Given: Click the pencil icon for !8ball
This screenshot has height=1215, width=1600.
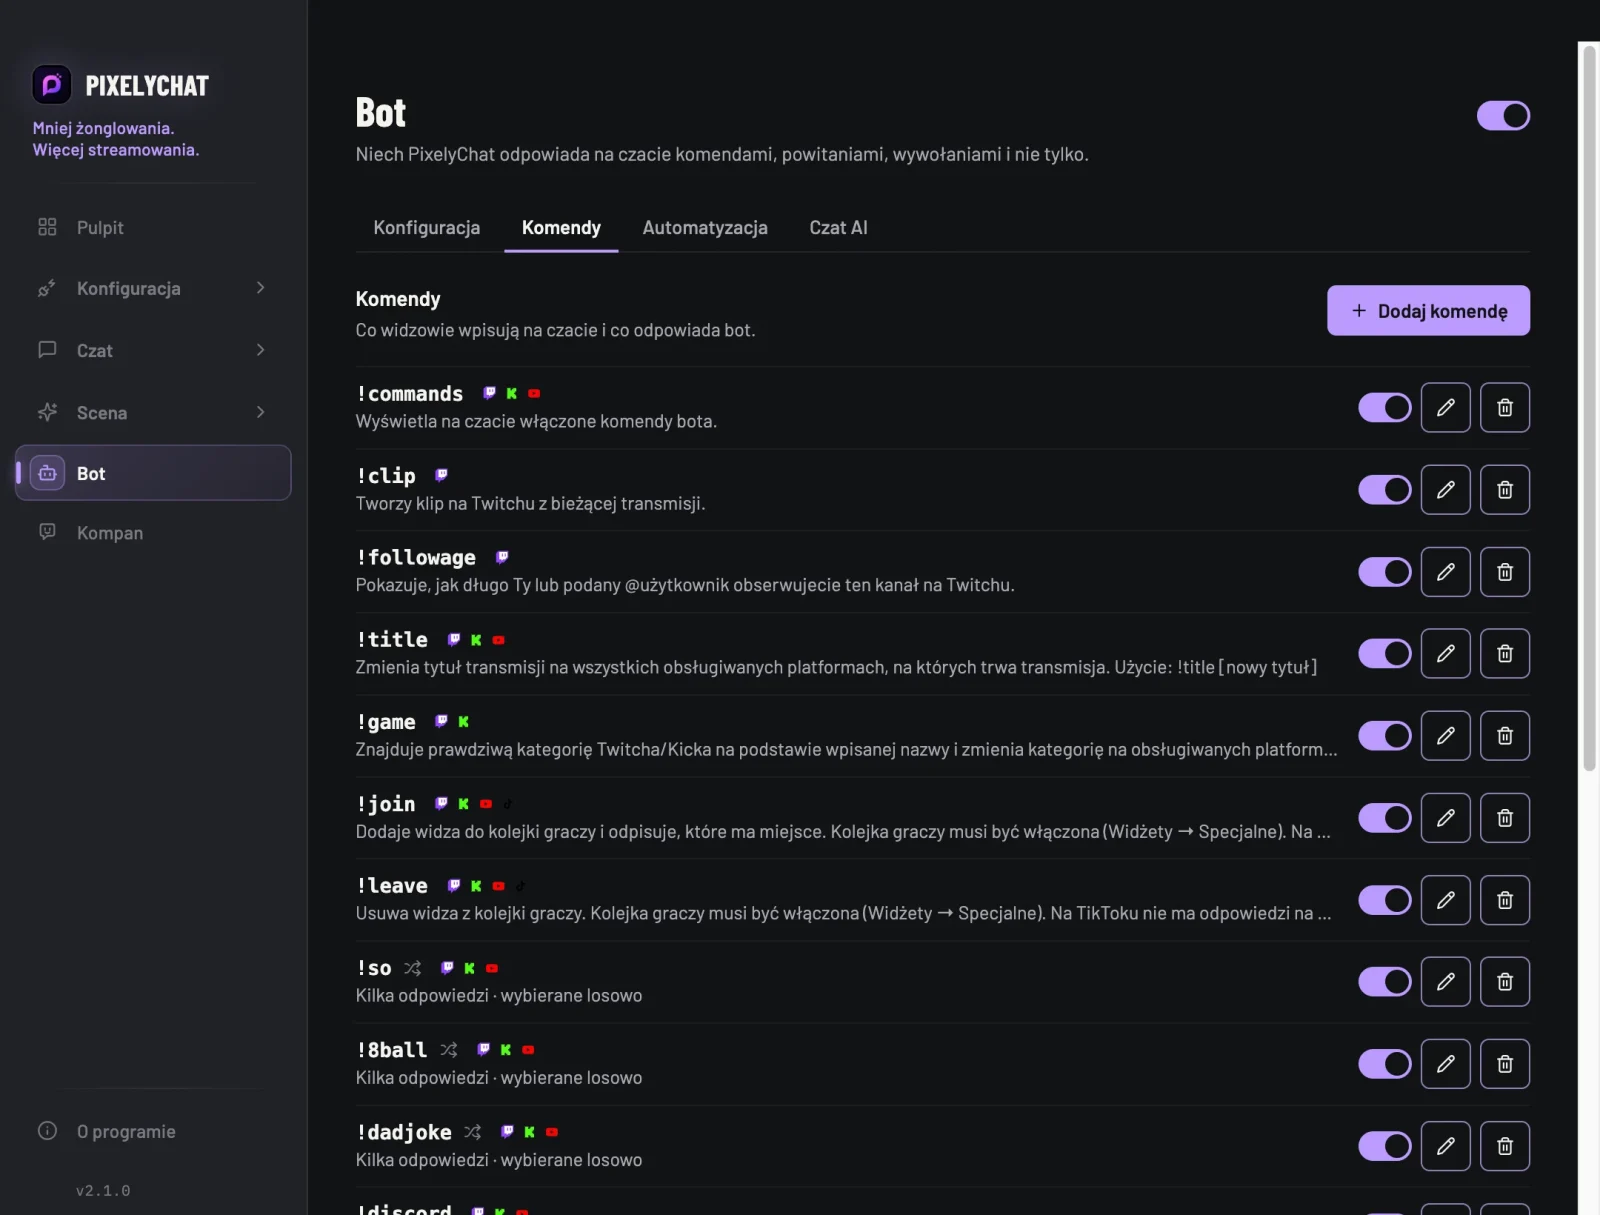Looking at the screenshot, I should point(1445,1064).
